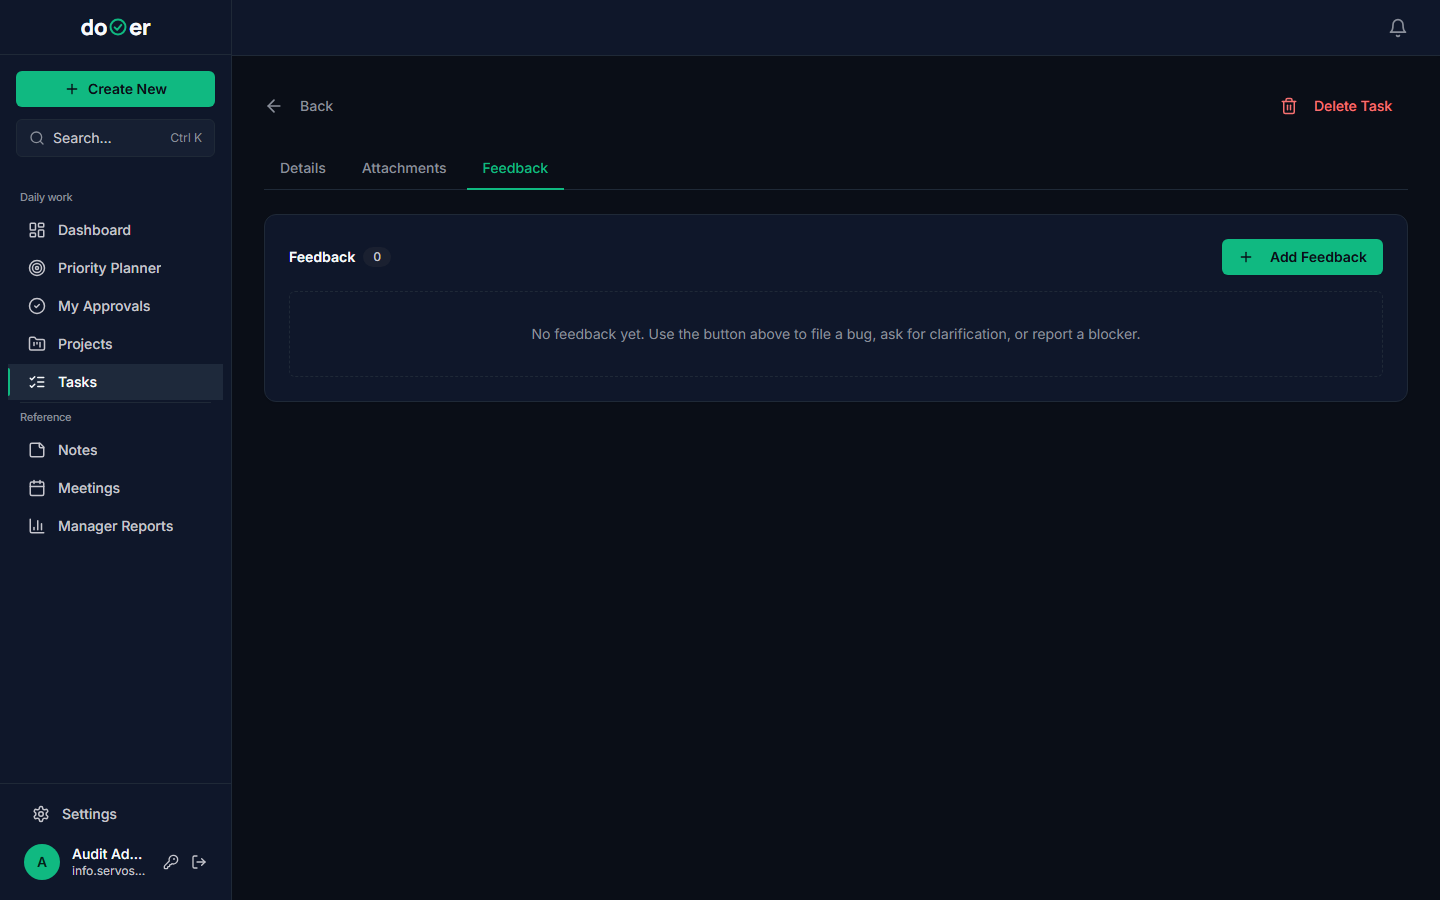Click the user avatar letter A
Screen dimensions: 1440x900
point(42,862)
